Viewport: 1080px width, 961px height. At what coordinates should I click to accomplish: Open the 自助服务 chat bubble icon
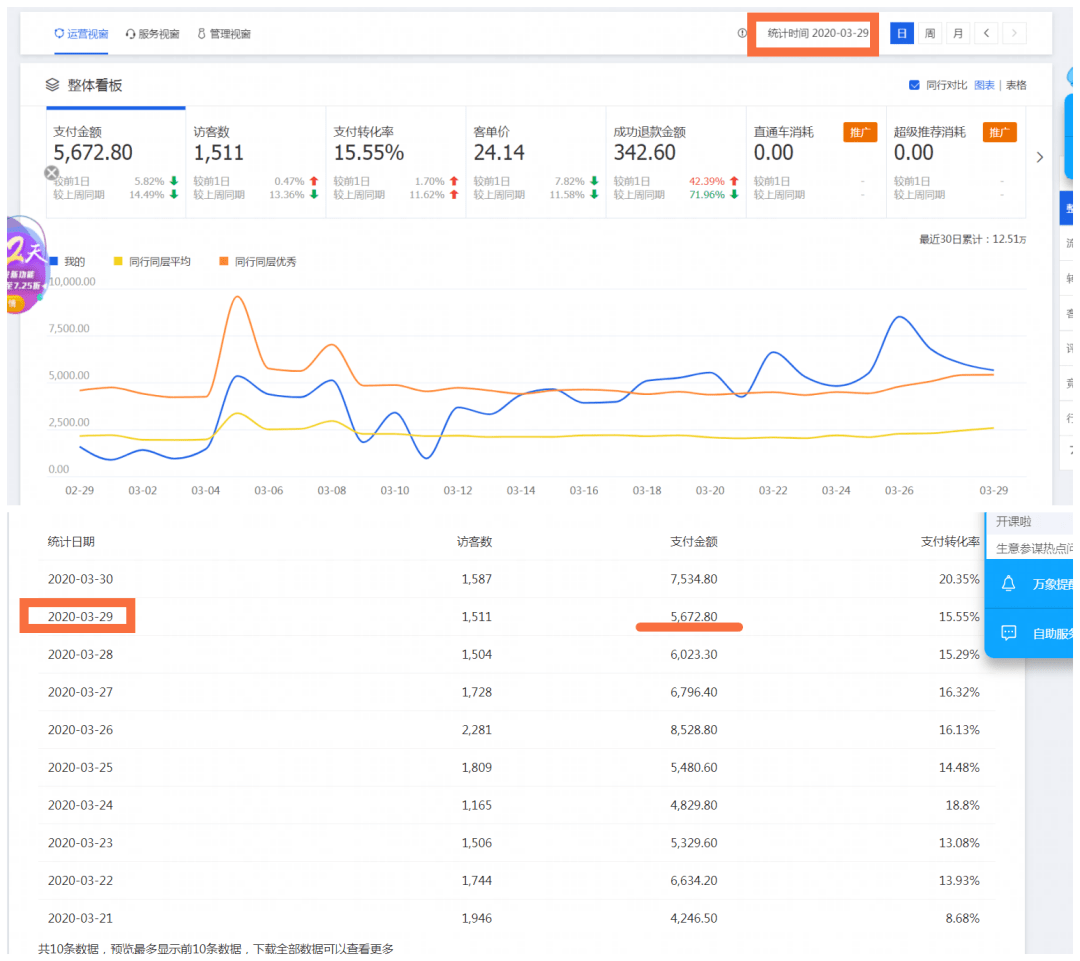pyautogui.click(x=1008, y=633)
